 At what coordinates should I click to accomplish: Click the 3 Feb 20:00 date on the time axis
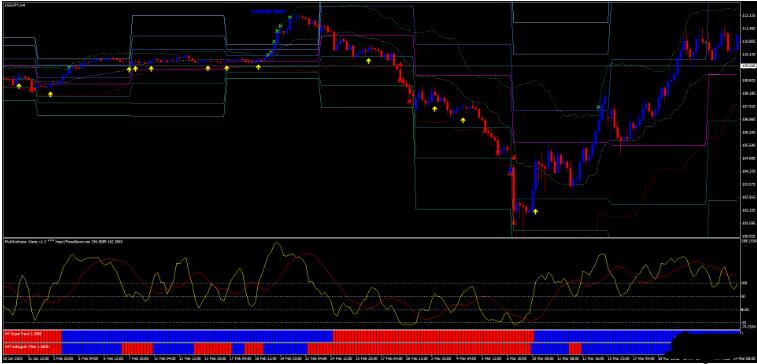point(62,359)
